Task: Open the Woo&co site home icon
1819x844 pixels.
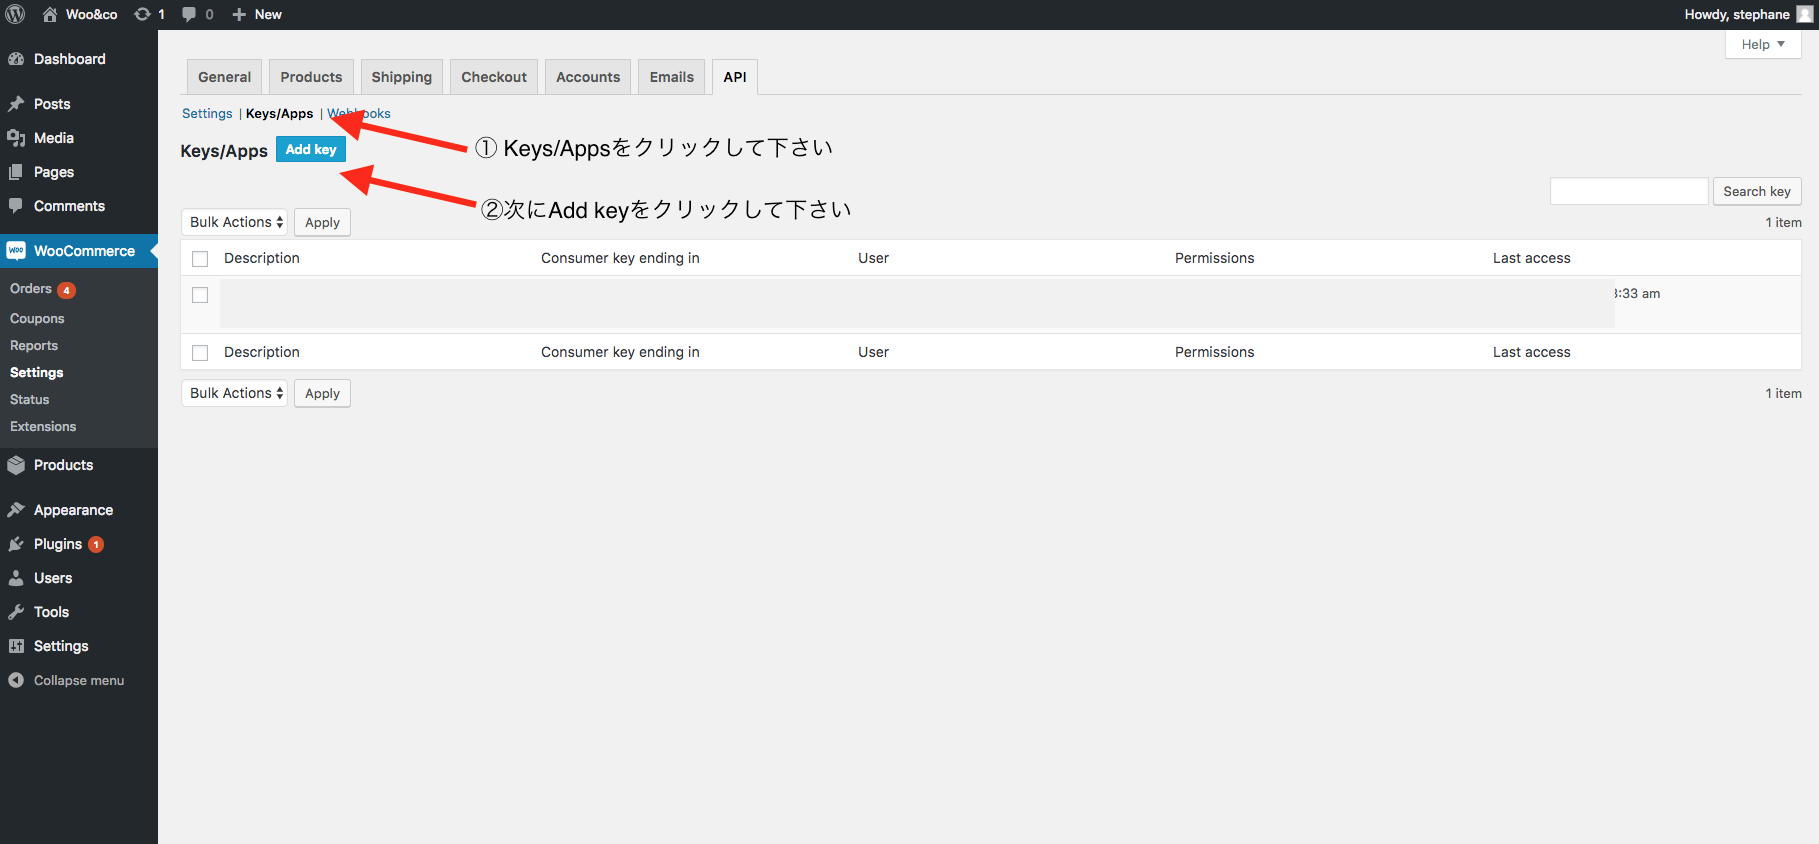Action: click(x=50, y=14)
